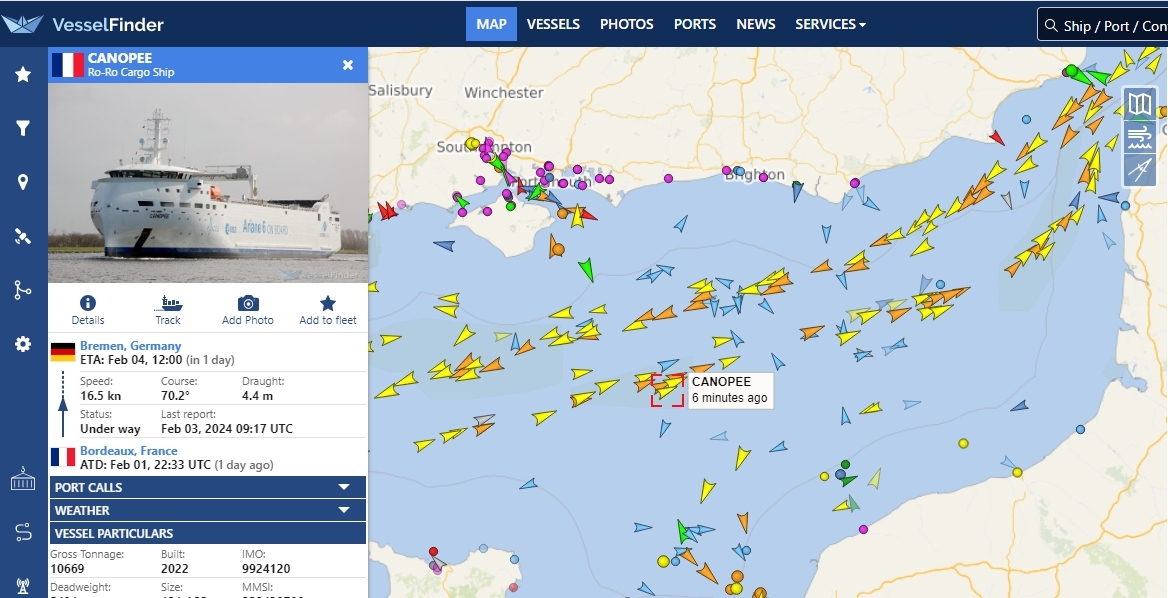This screenshot has height=598, width=1168.
Task: Click the Ship / Port search field
Action: (1102, 25)
